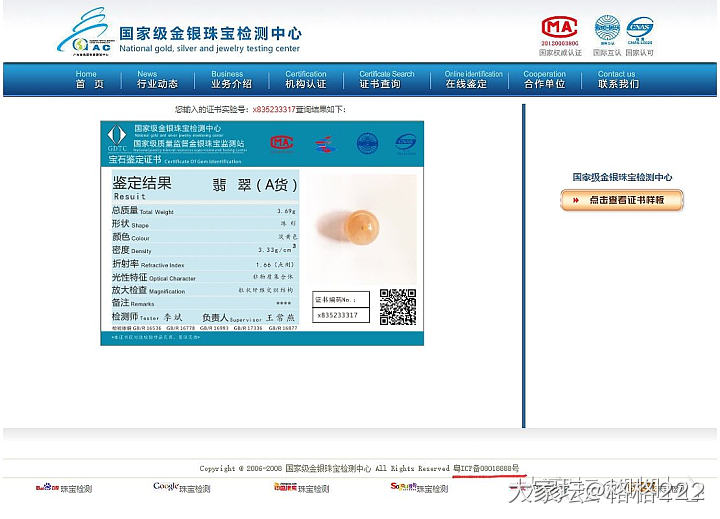Click the red MA certification badge
720x519 pixels.
(x=559, y=27)
